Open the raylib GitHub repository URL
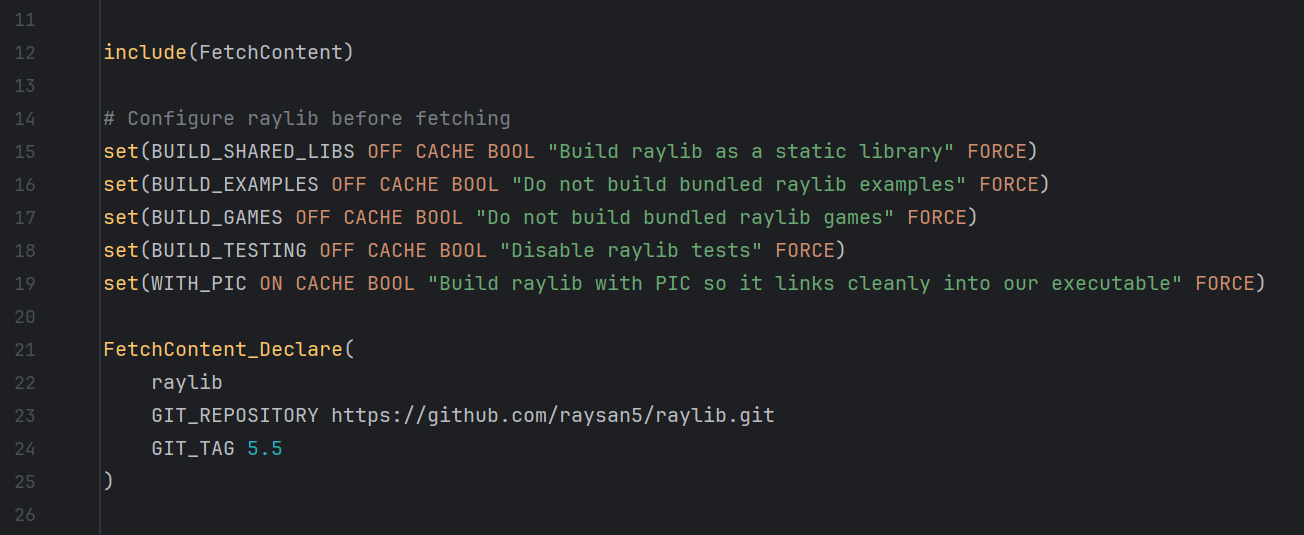The height and width of the screenshot is (535, 1304). tap(552, 415)
